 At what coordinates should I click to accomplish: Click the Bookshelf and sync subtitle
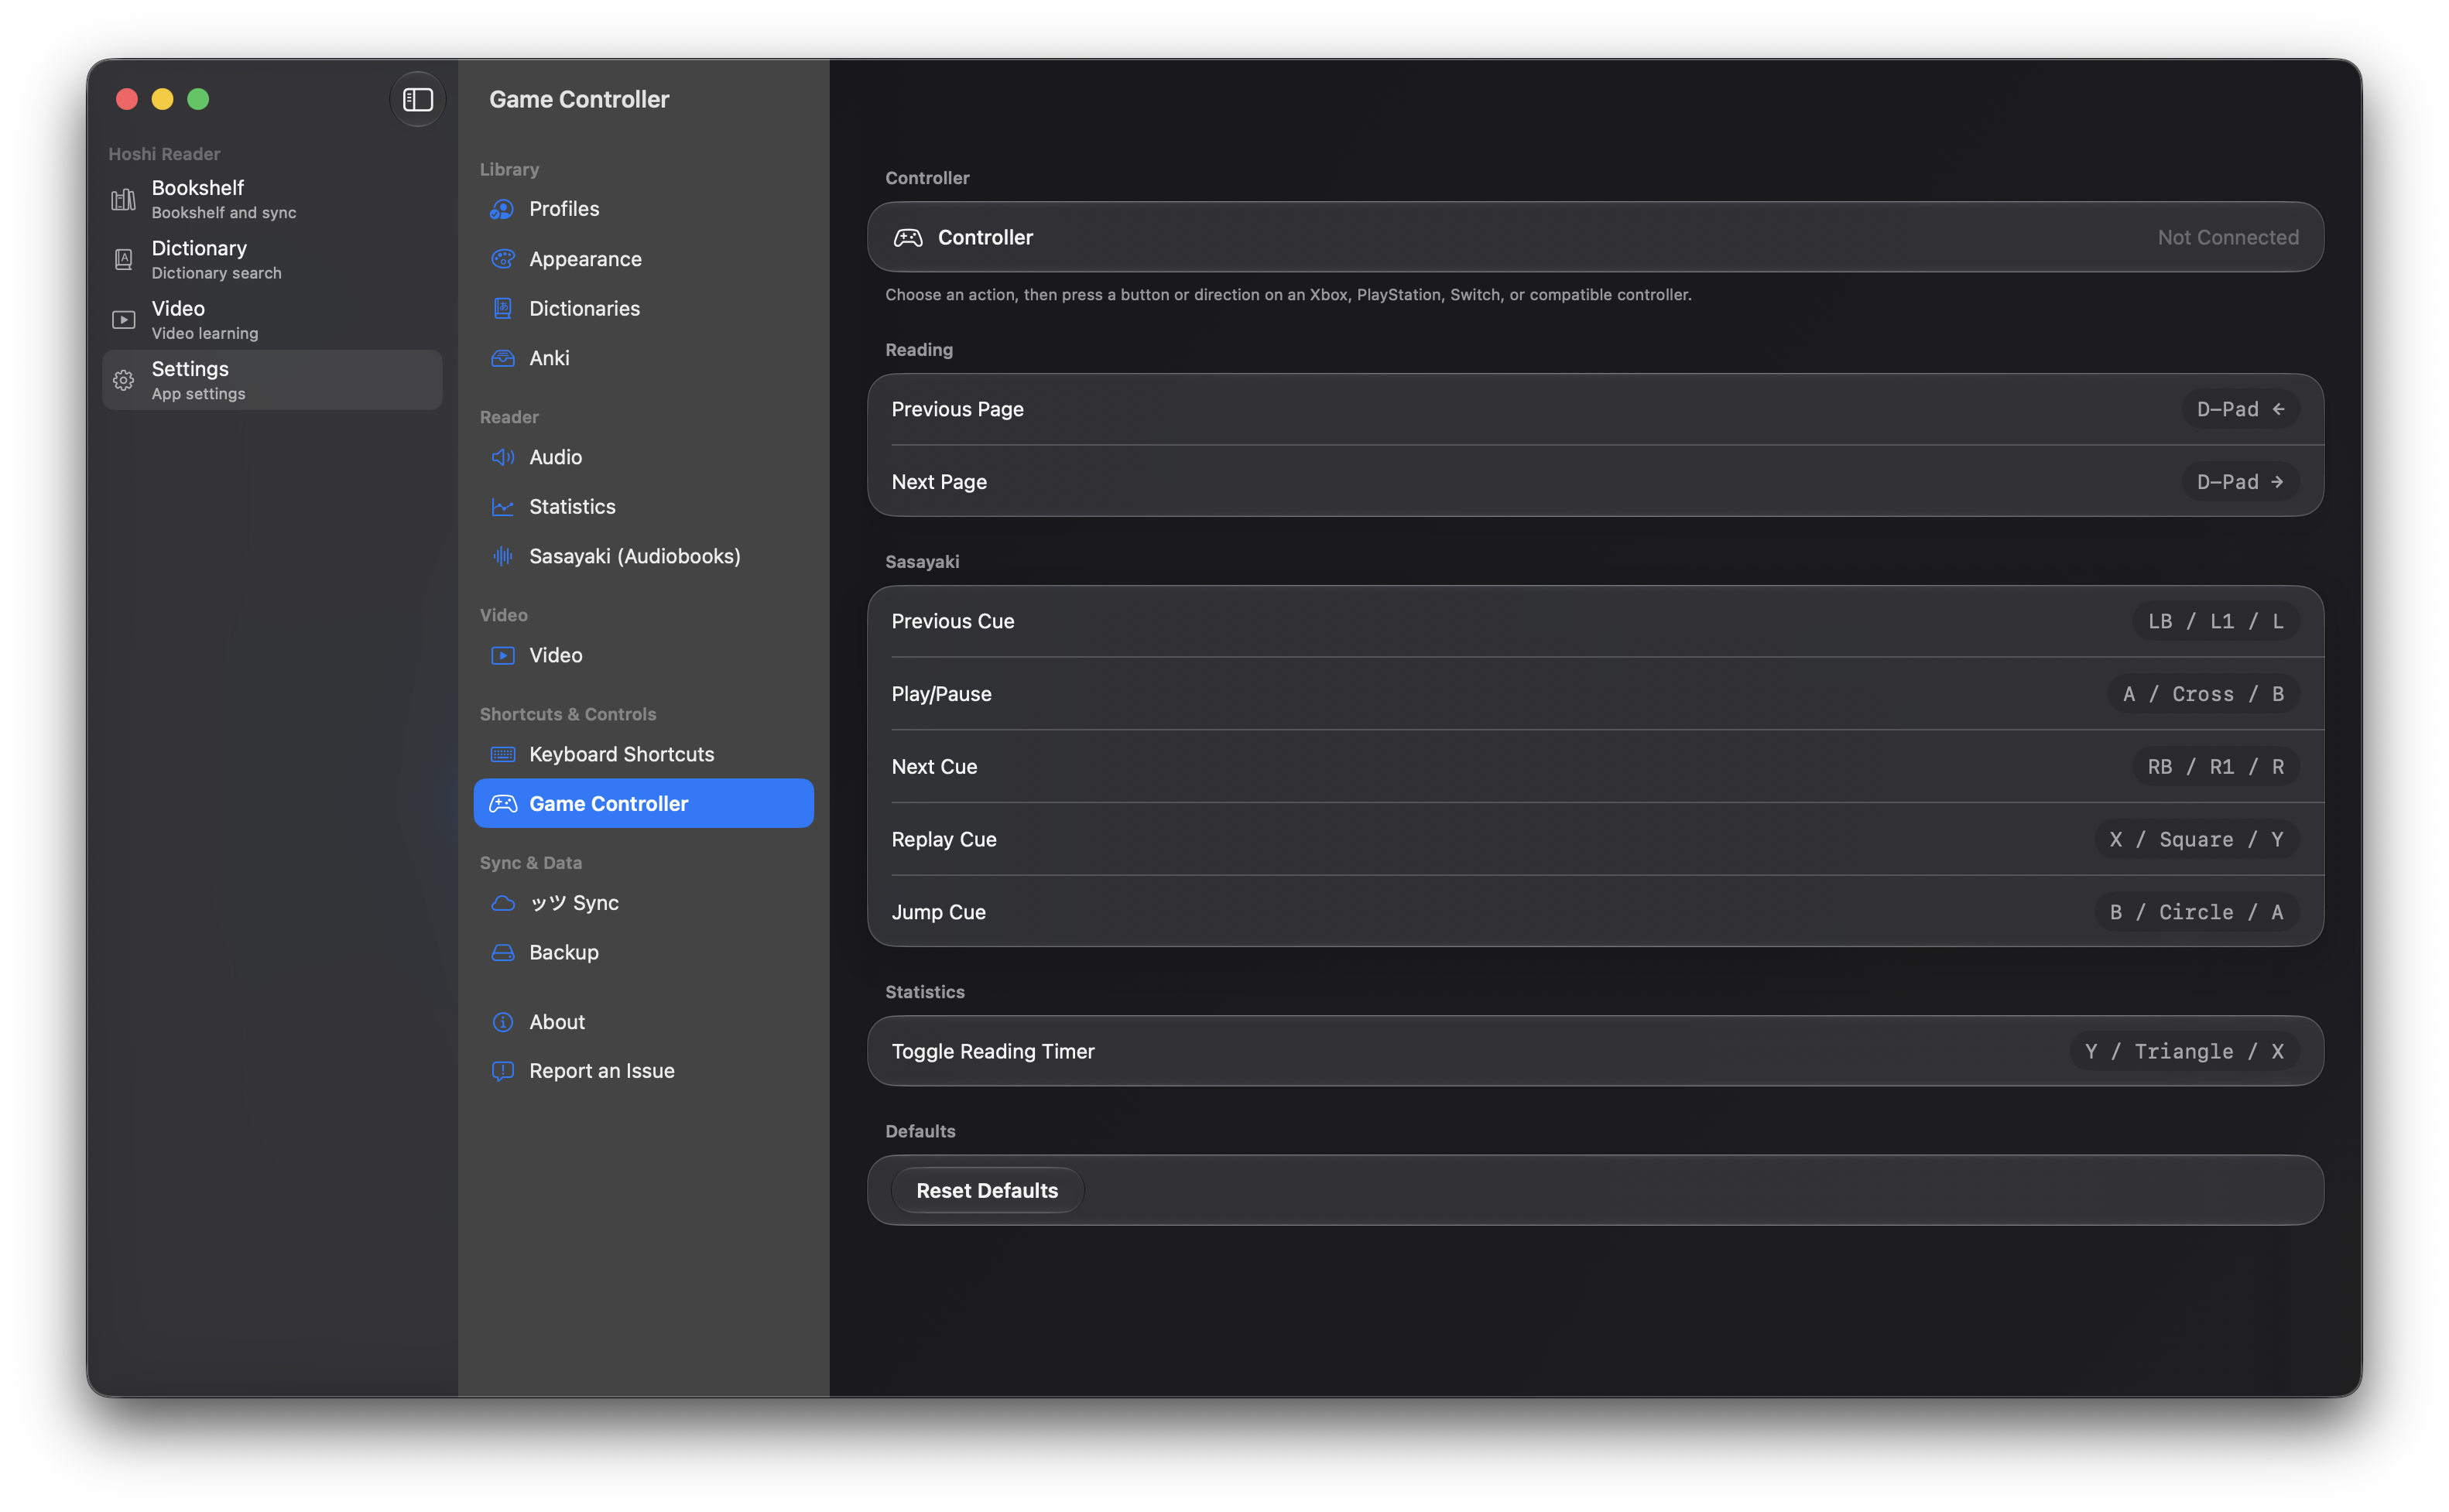tap(224, 213)
